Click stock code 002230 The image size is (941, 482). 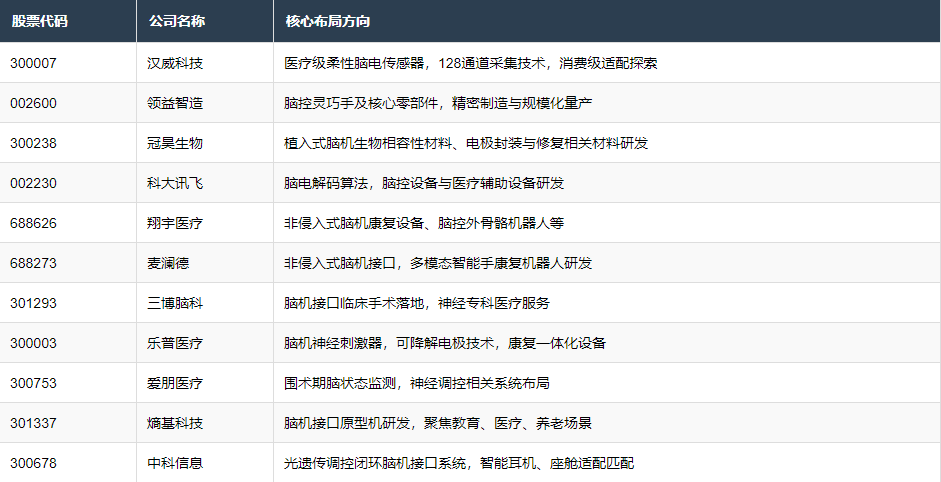(33, 183)
